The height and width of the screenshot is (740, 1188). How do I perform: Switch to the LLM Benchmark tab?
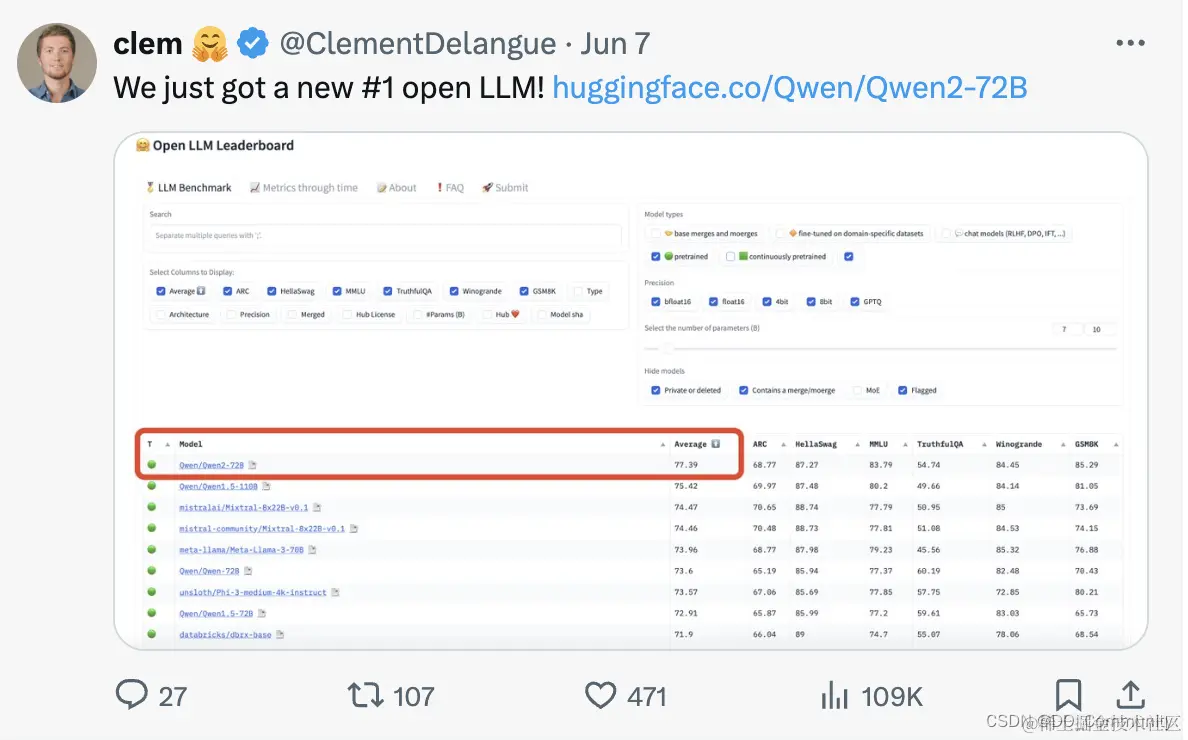coord(189,188)
